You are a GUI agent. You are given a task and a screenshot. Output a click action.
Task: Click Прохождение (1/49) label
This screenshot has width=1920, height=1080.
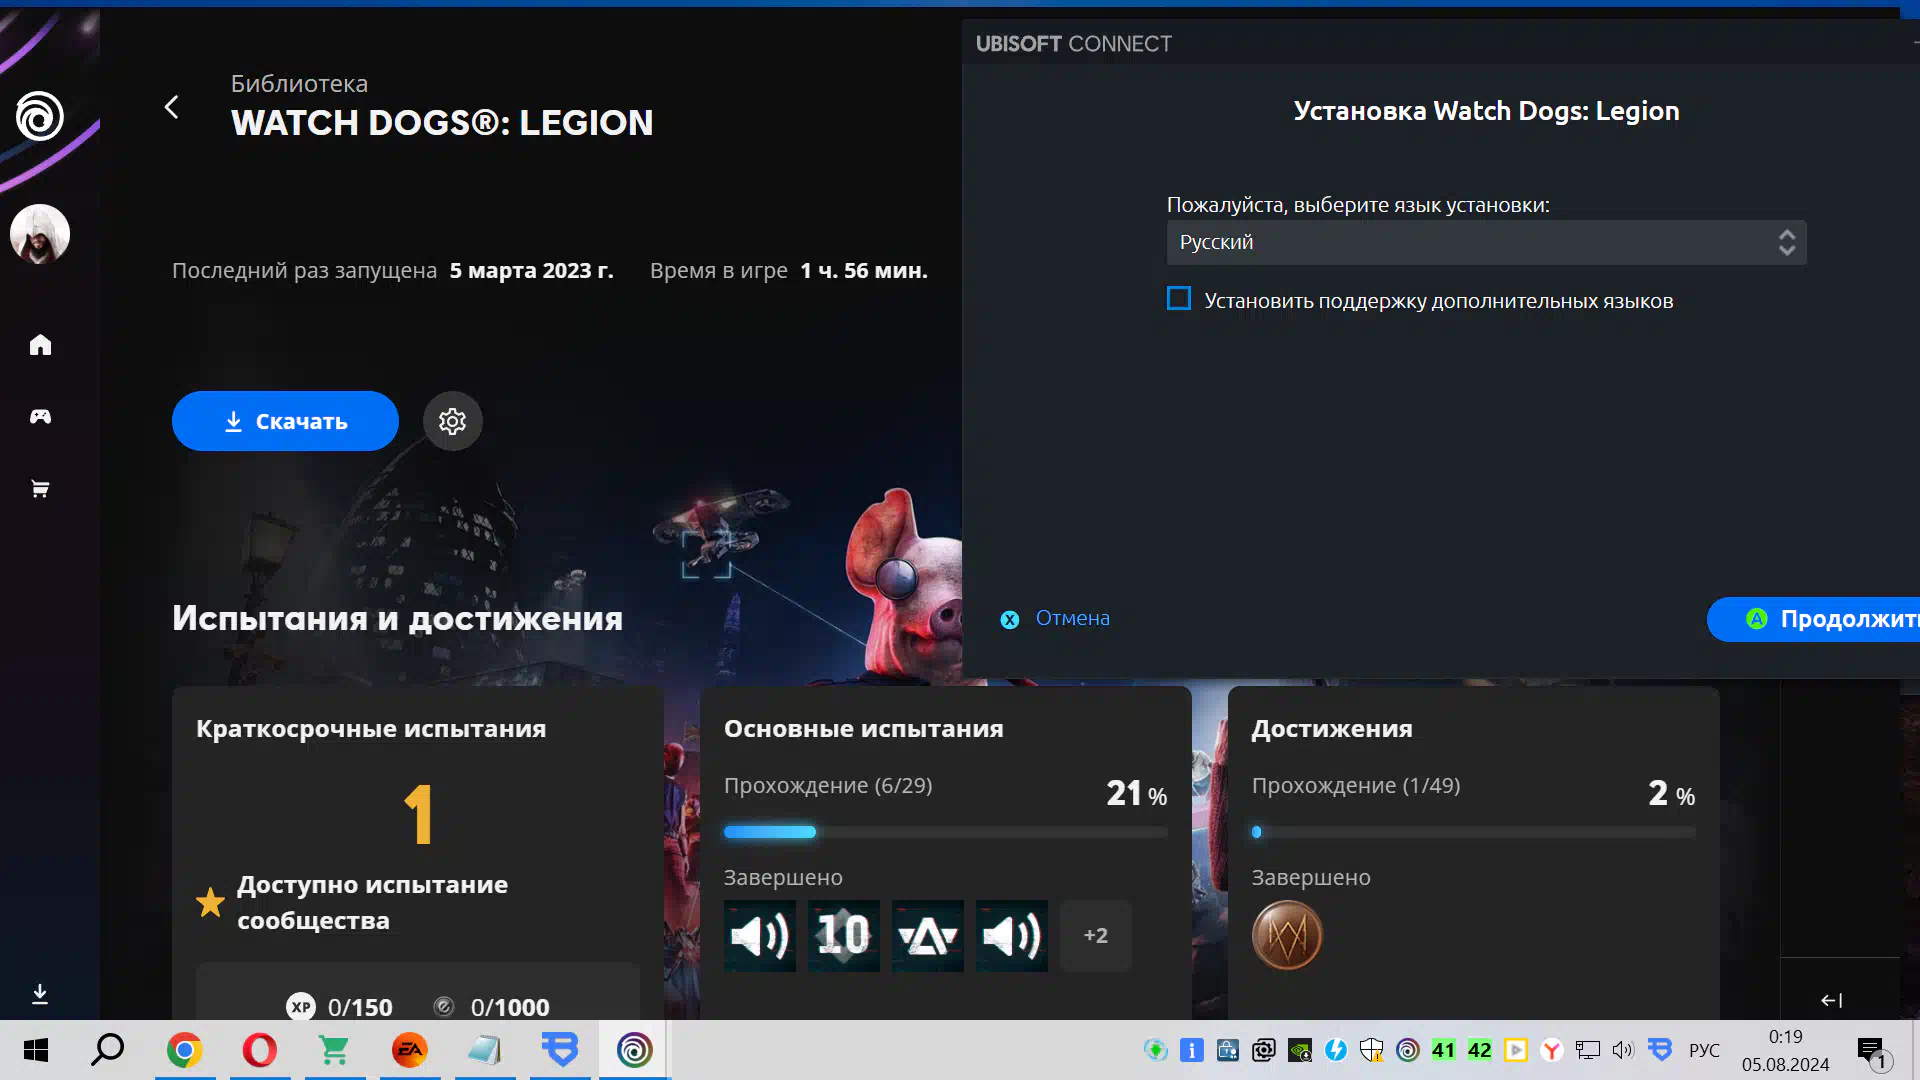coord(1356,786)
